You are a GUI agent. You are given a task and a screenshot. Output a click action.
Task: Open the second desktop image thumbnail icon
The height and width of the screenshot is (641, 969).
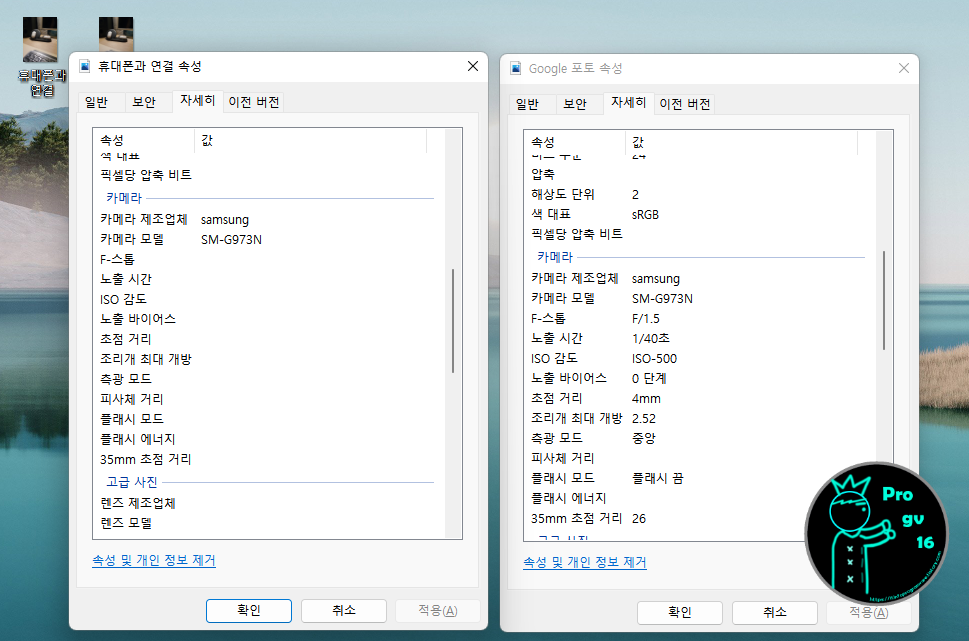116,35
